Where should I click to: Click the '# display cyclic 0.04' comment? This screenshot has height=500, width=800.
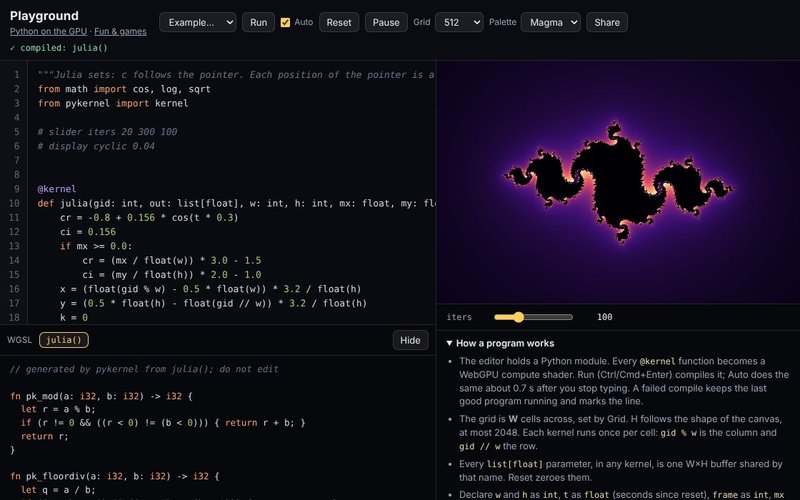tap(96, 146)
